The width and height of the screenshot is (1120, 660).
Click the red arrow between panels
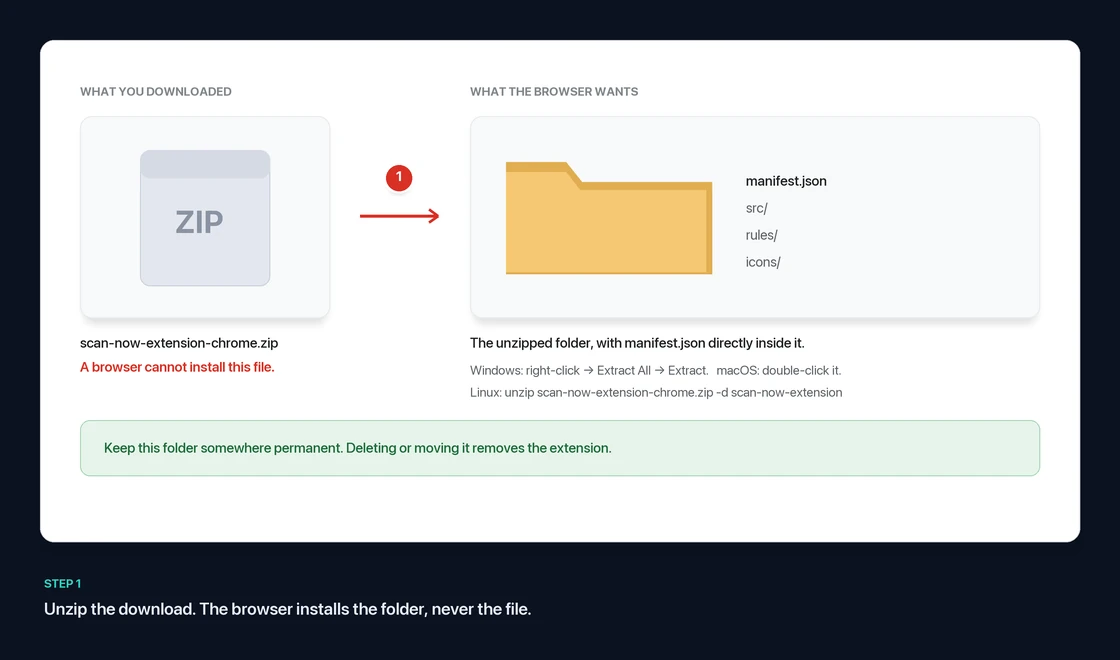(x=399, y=216)
